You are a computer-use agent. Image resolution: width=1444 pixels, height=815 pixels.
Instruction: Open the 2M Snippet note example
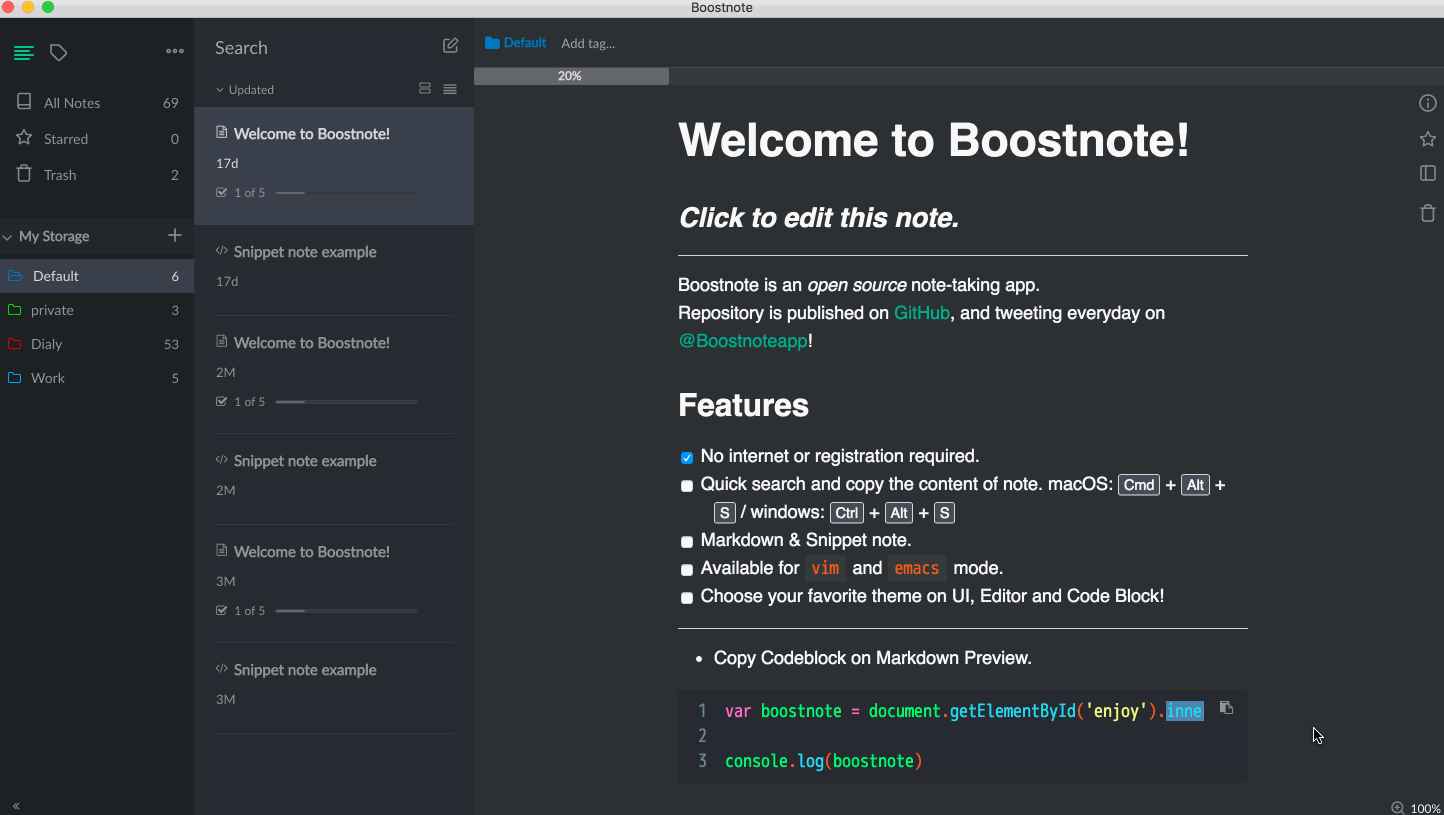pos(334,479)
